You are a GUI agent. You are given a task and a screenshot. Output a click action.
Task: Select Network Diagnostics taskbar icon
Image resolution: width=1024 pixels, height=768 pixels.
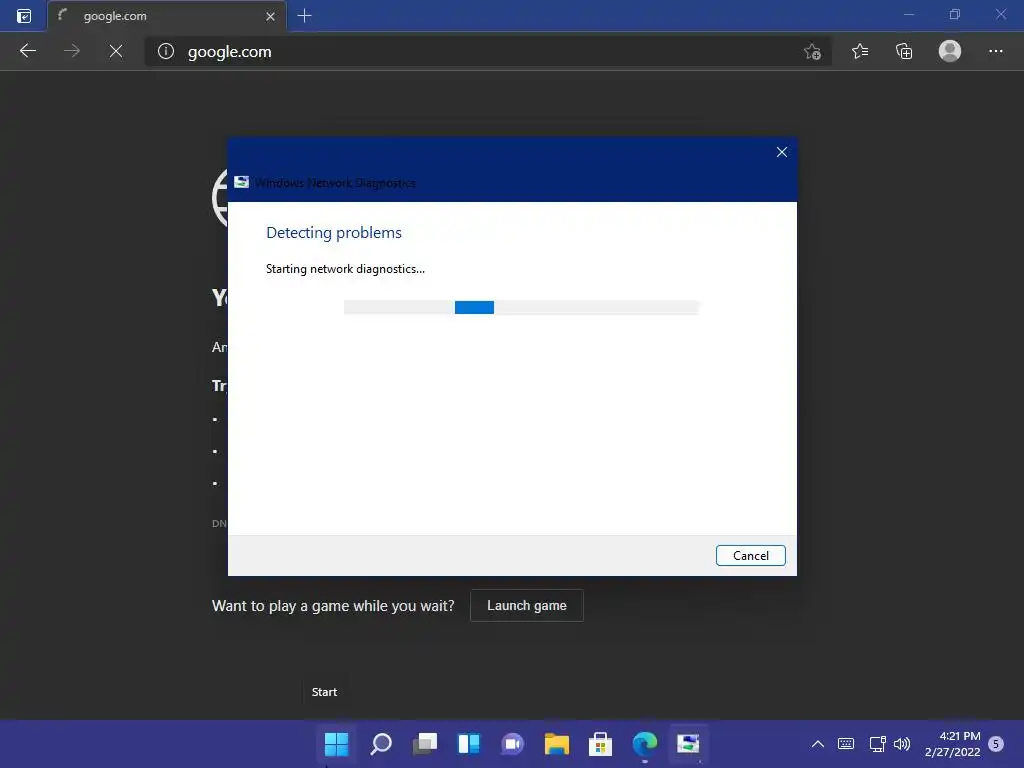coord(688,743)
